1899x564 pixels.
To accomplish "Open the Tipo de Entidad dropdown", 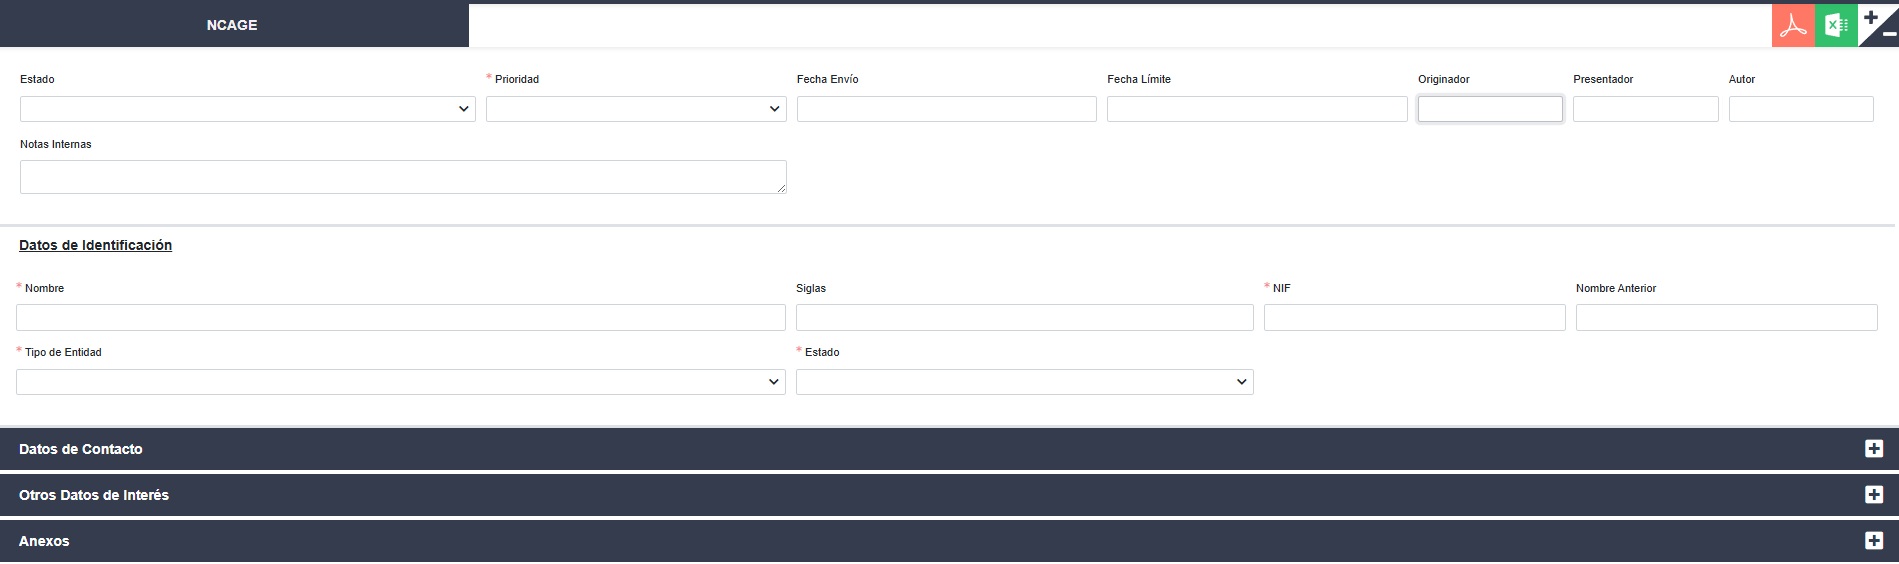I will [x=401, y=382].
